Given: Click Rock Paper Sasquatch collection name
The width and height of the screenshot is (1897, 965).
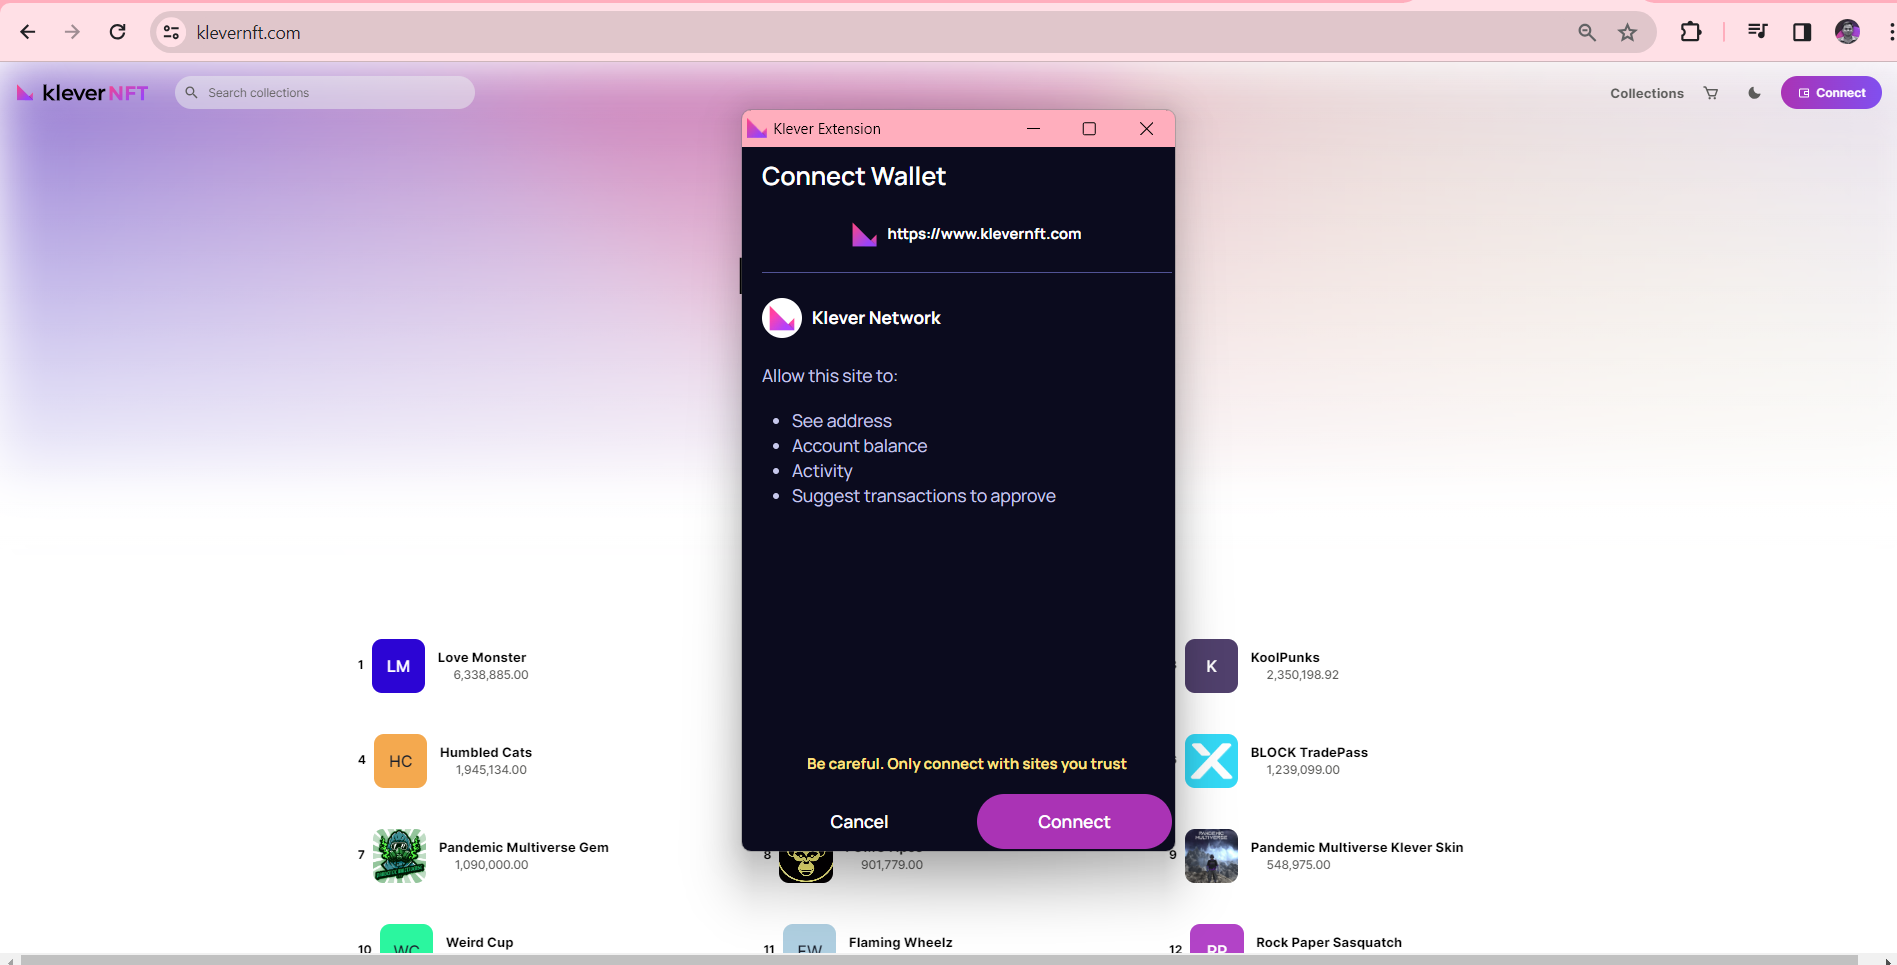Looking at the screenshot, I should click(1329, 943).
